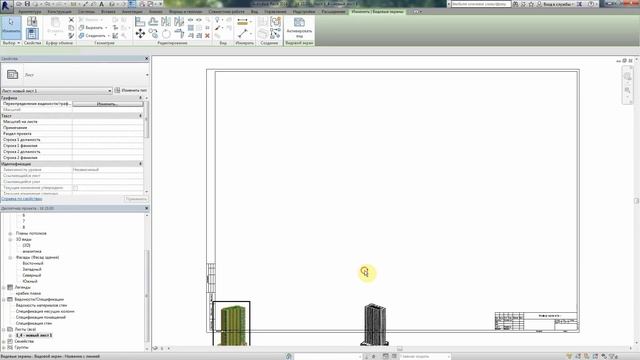
Task: Close the Properties (Свойства) palette
Action: pos(147,59)
